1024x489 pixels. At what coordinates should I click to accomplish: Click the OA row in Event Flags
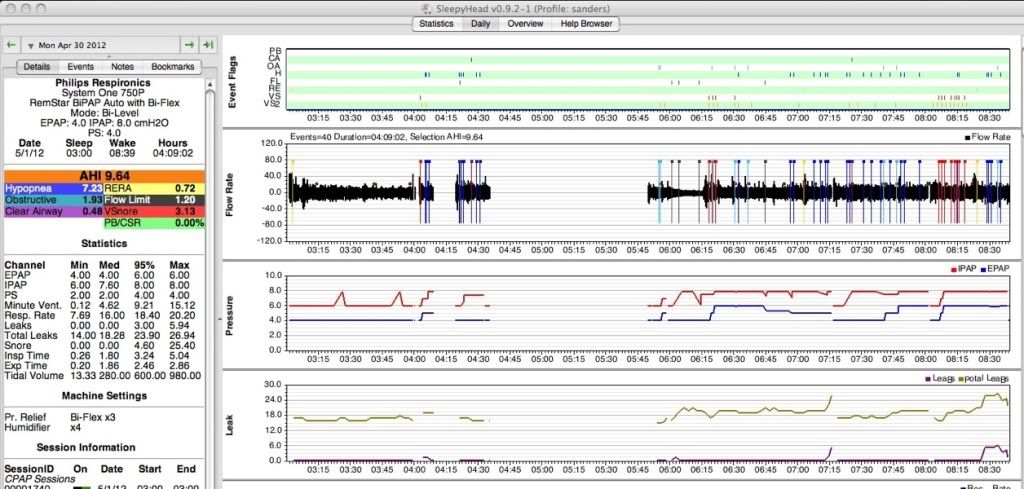[x=648, y=67]
